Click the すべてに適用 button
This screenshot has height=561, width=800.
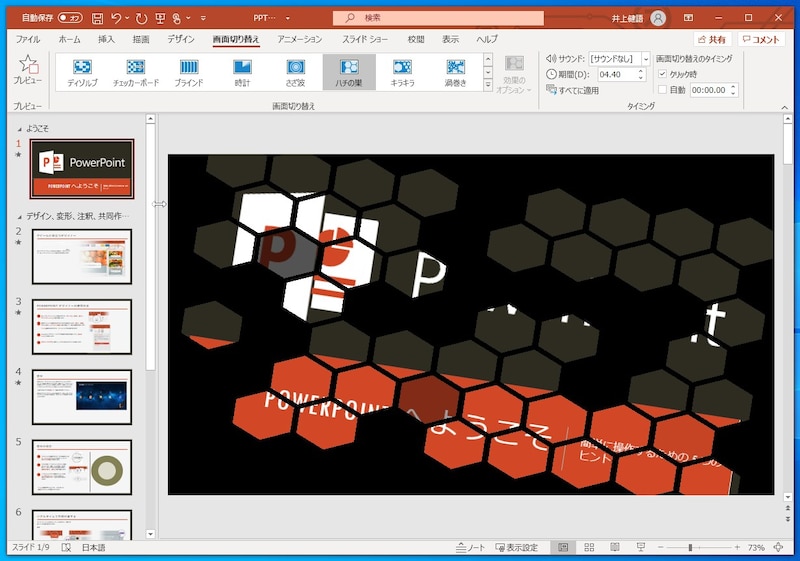[x=573, y=90]
